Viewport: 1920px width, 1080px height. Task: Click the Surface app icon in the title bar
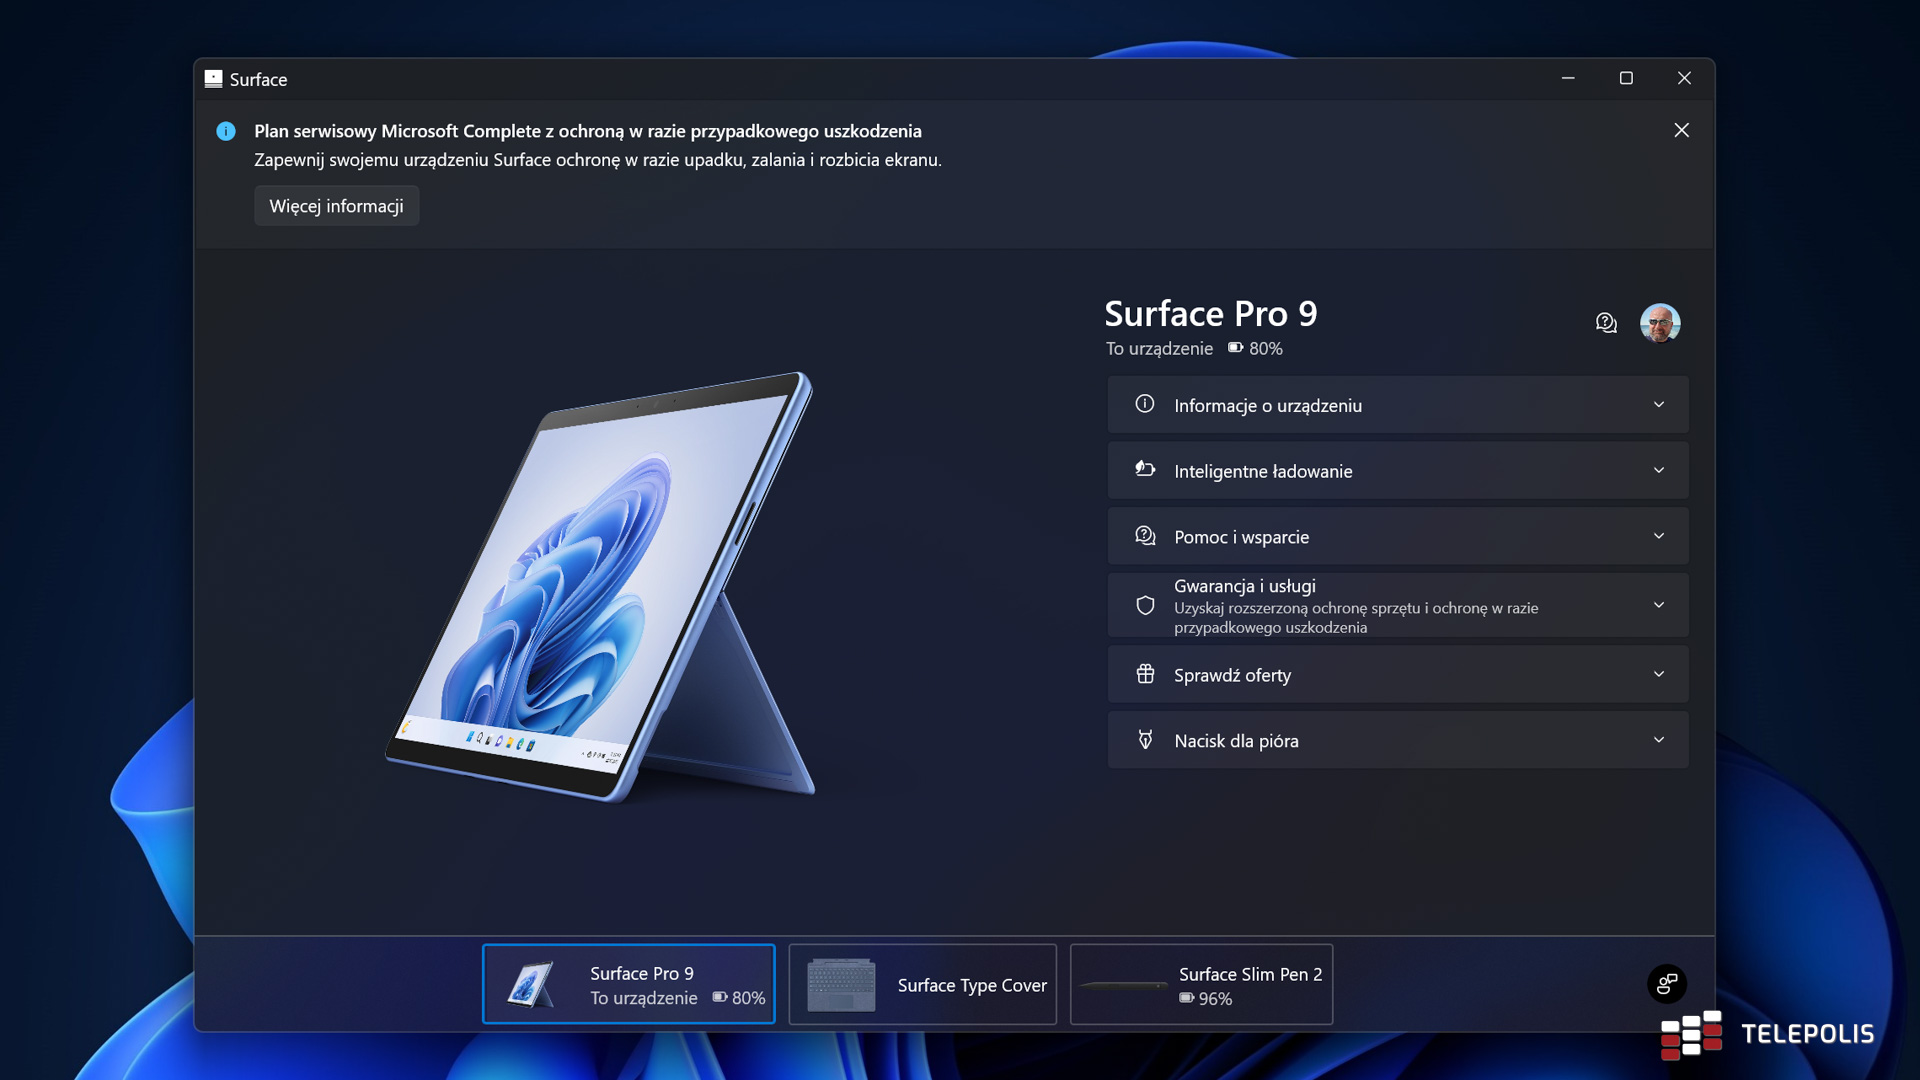click(213, 78)
